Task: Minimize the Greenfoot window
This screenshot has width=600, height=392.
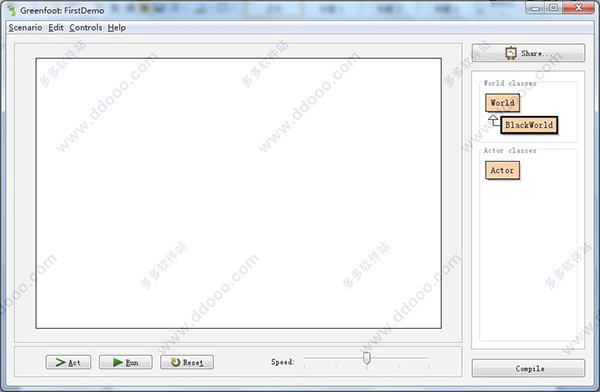Action: tap(535, 7)
